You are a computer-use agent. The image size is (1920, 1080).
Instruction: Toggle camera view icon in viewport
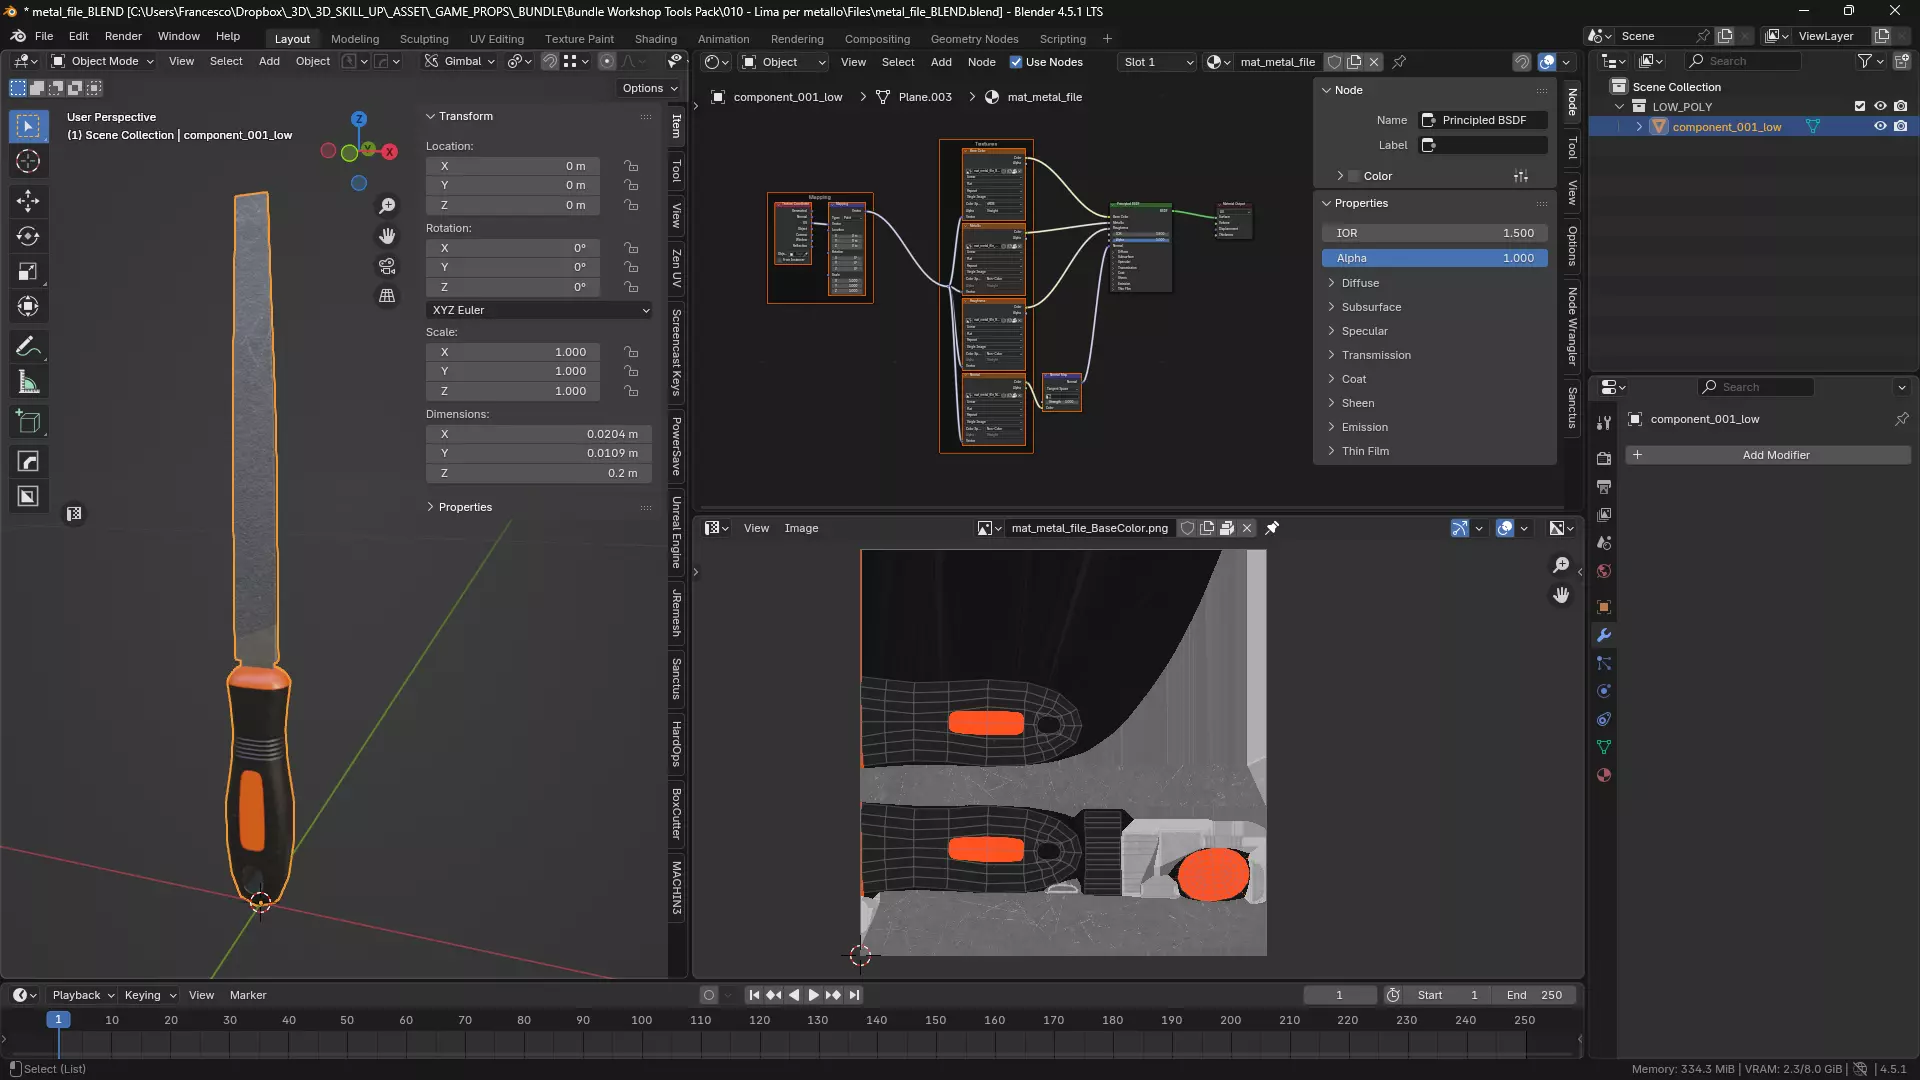click(x=387, y=266)
